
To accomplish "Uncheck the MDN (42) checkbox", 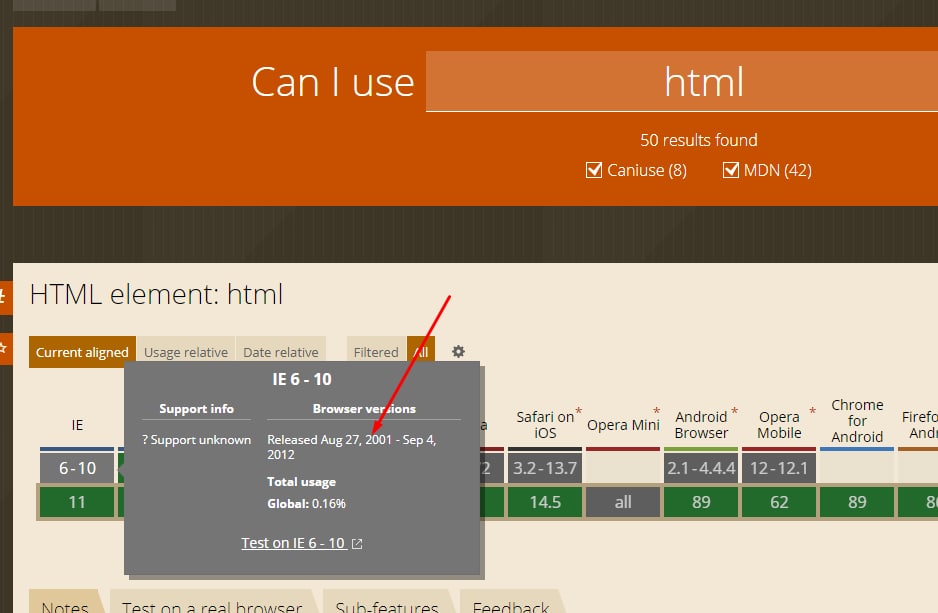I will (x=730, y=170).
